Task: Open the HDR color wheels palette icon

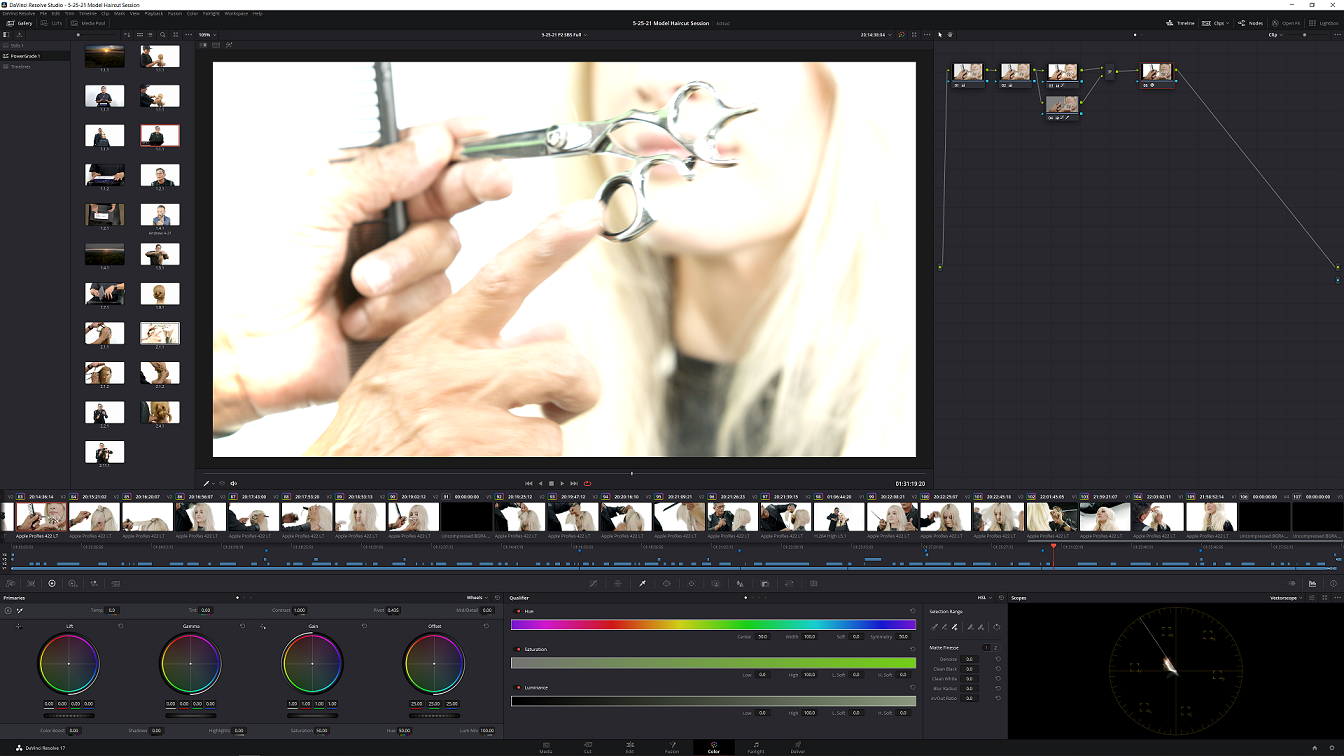Action: coord(73,583)
